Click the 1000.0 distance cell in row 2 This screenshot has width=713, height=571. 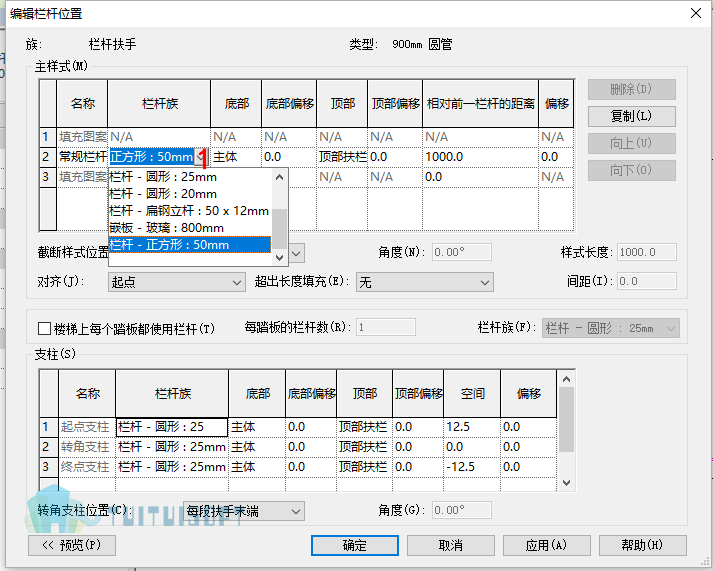[480, 157]
